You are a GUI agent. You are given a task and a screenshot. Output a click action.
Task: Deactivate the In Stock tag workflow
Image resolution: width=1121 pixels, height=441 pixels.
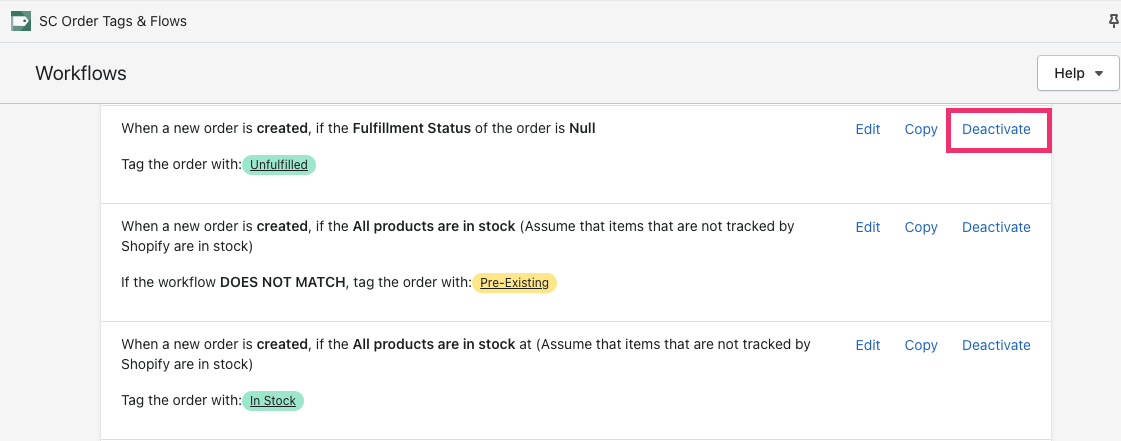(996, 345)
